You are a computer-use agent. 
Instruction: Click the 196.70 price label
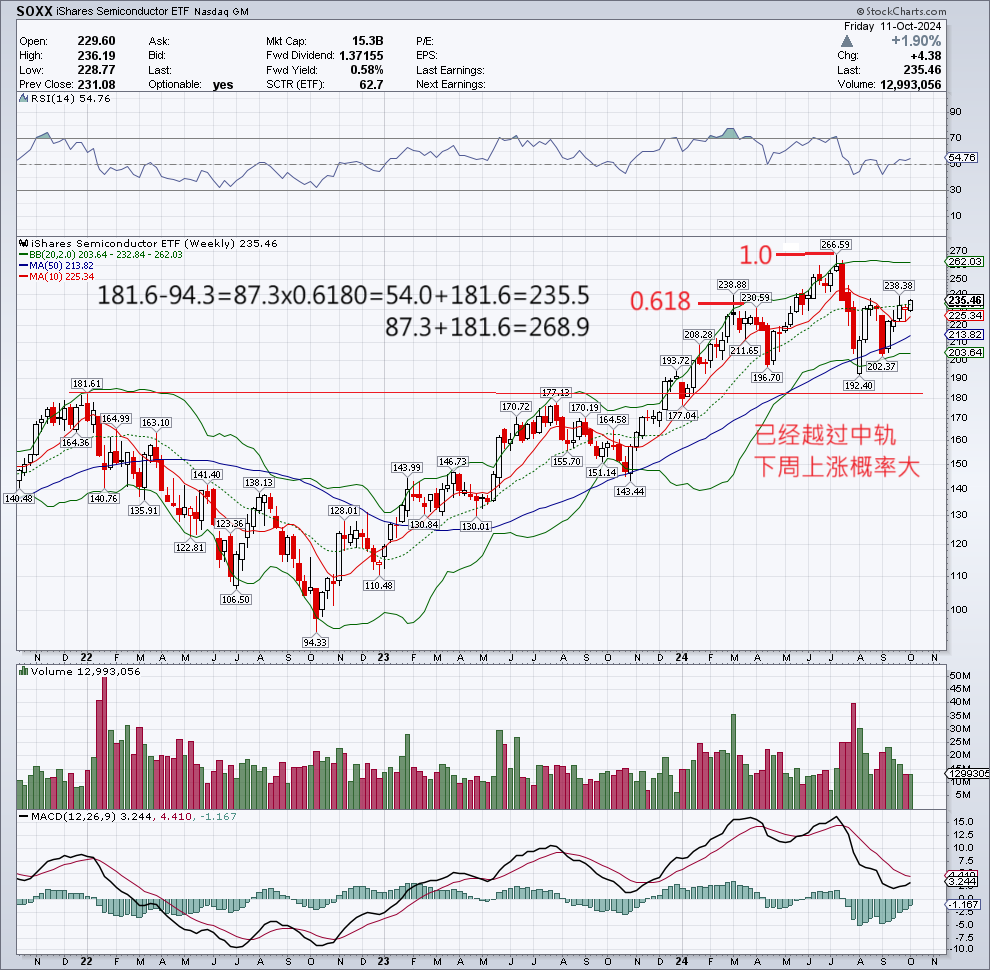(766, 378)
